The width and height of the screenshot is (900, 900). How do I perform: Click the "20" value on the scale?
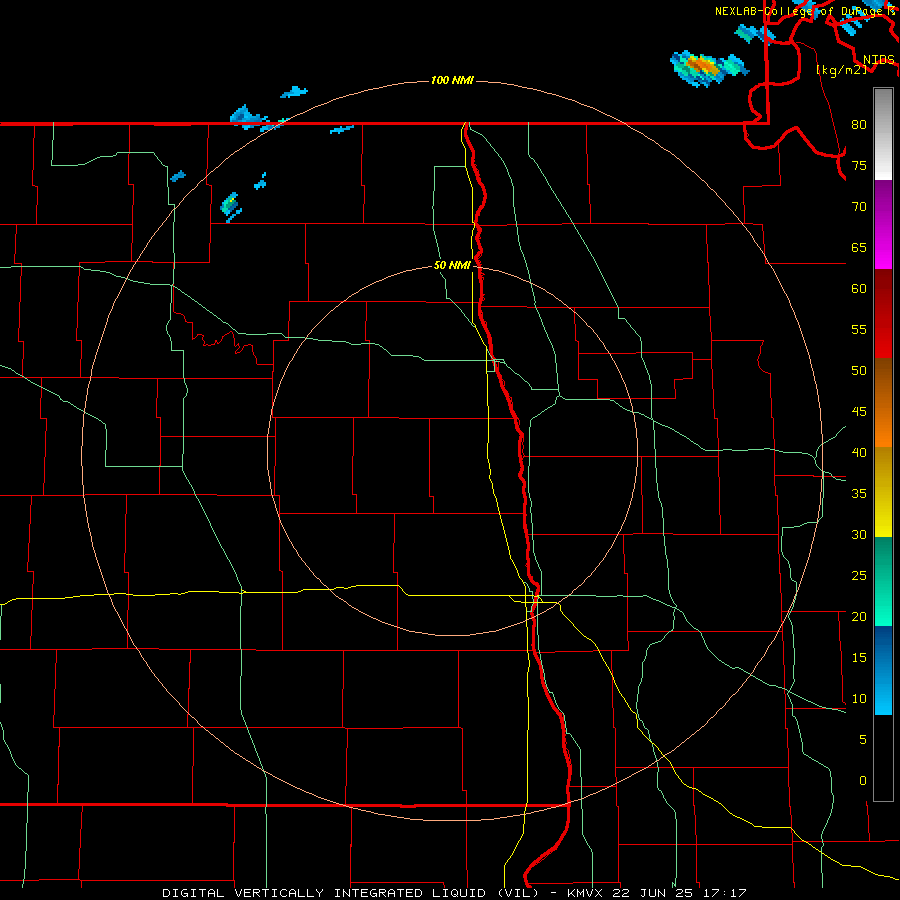859,617
